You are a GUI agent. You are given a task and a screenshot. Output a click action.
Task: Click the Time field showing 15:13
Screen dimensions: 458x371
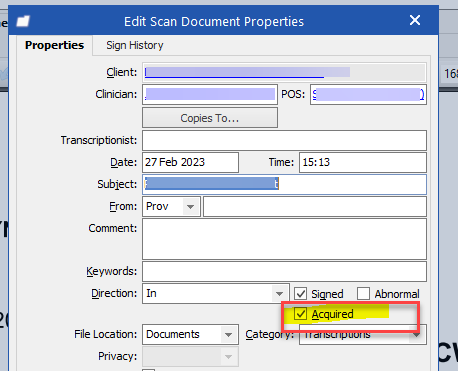363,162
